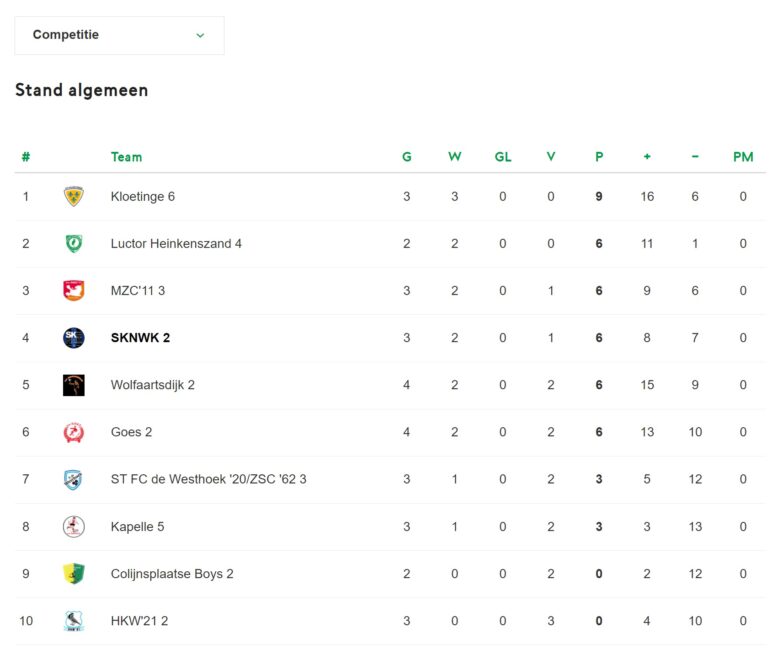Click the MZC'11 3 red crest
Screen dimensions: 777x655
(x=74, y=290)
